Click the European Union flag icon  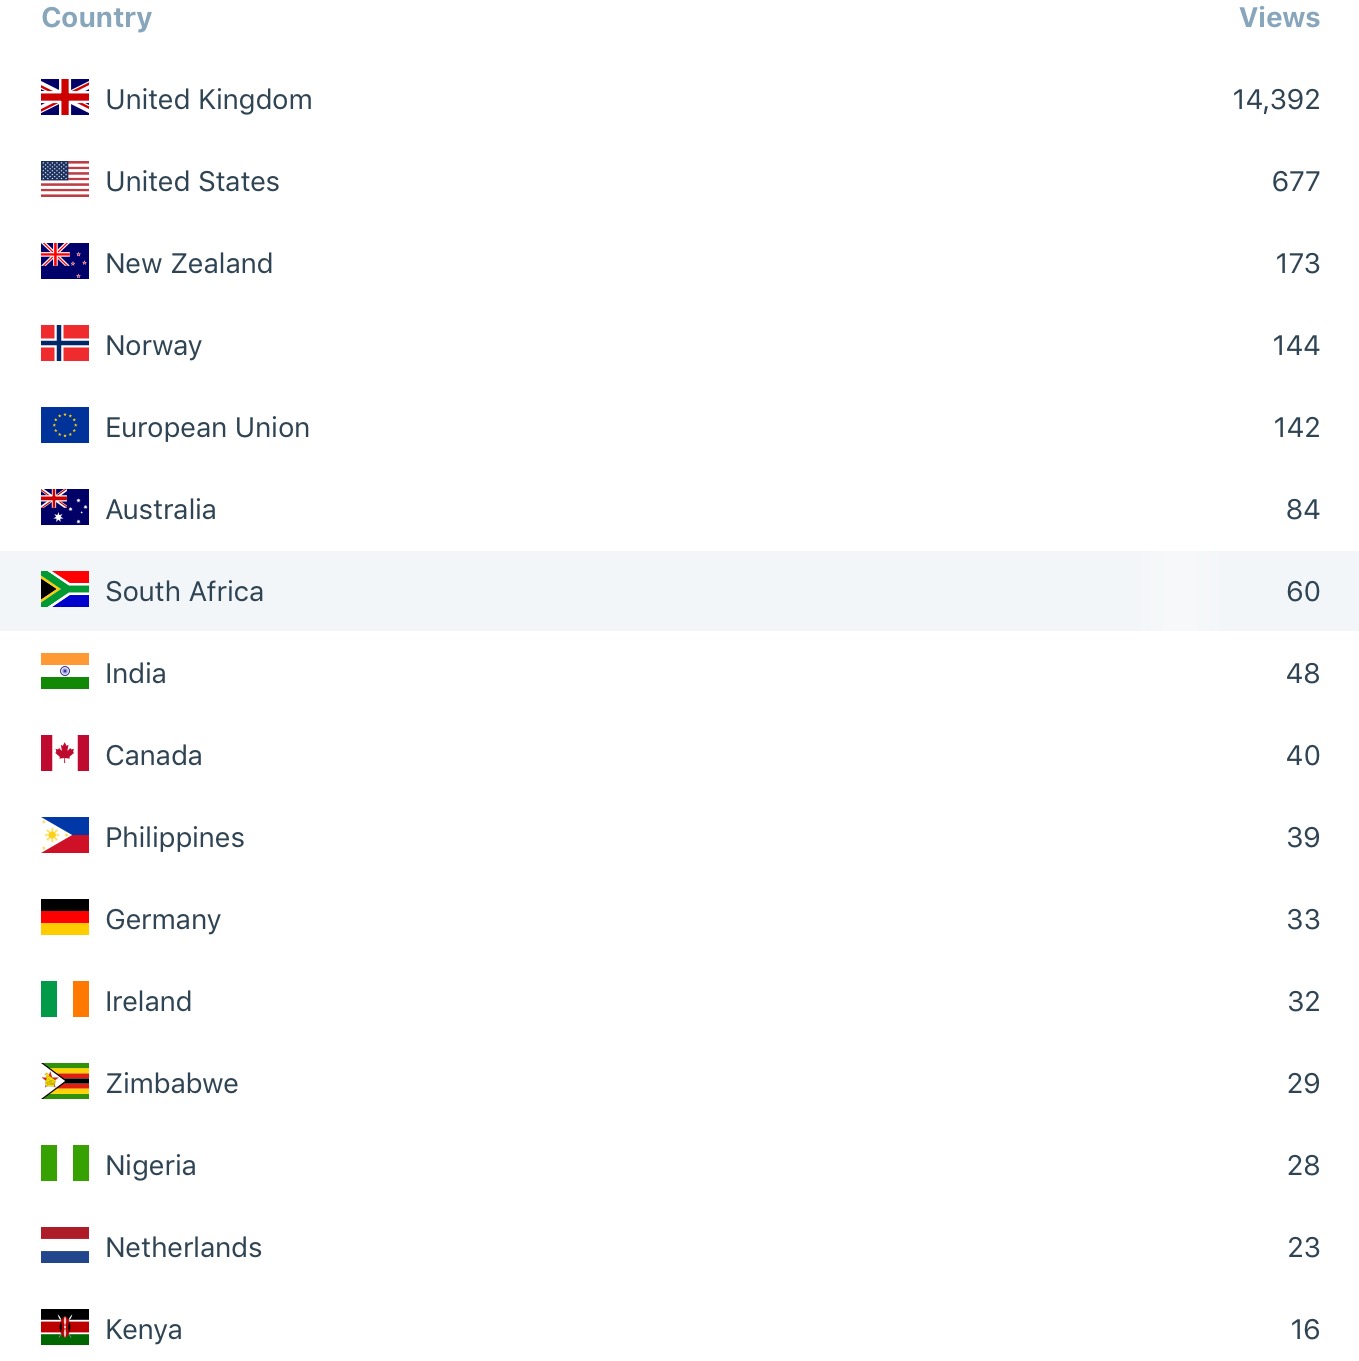pyautogui.click(x=65, y=426)
